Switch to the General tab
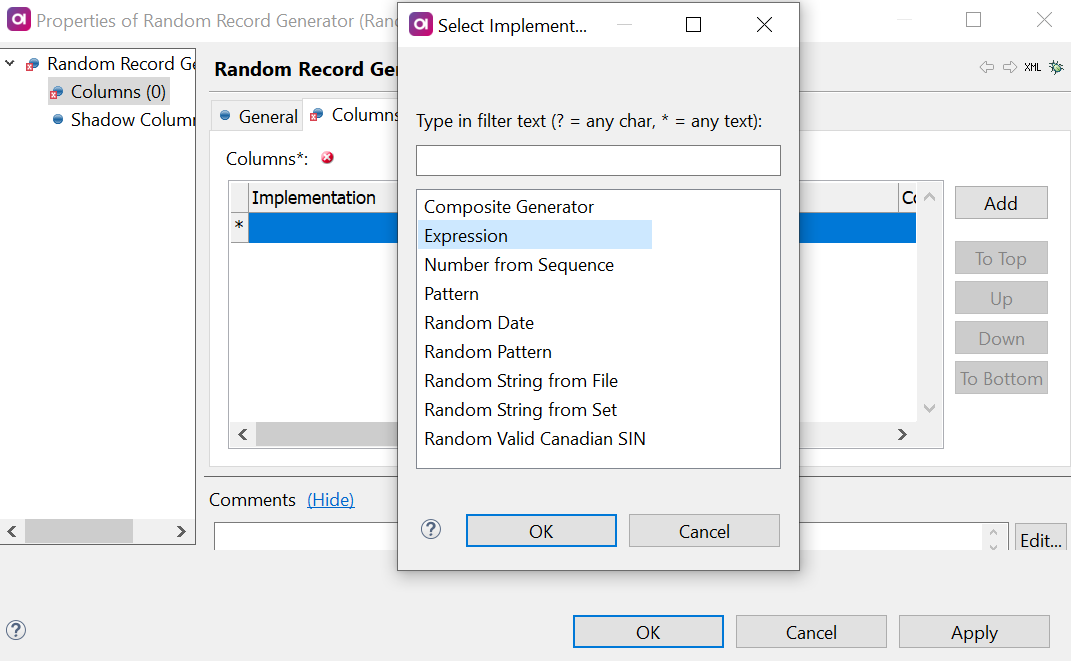 coord(266,115)
